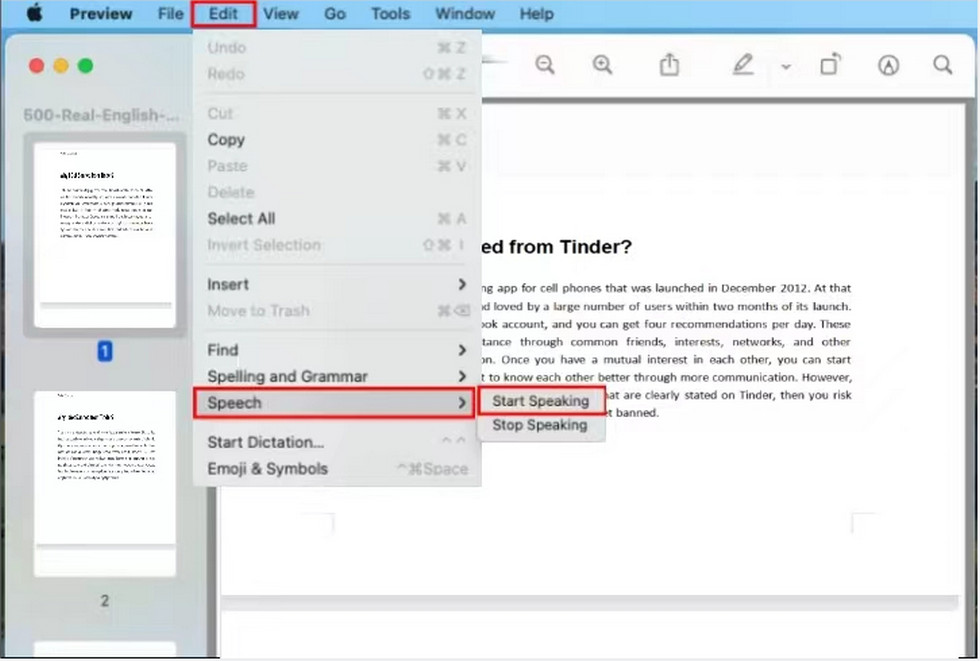Click the page number 2 label
This screenshot has width=980, height=661.
coord(104,600)
